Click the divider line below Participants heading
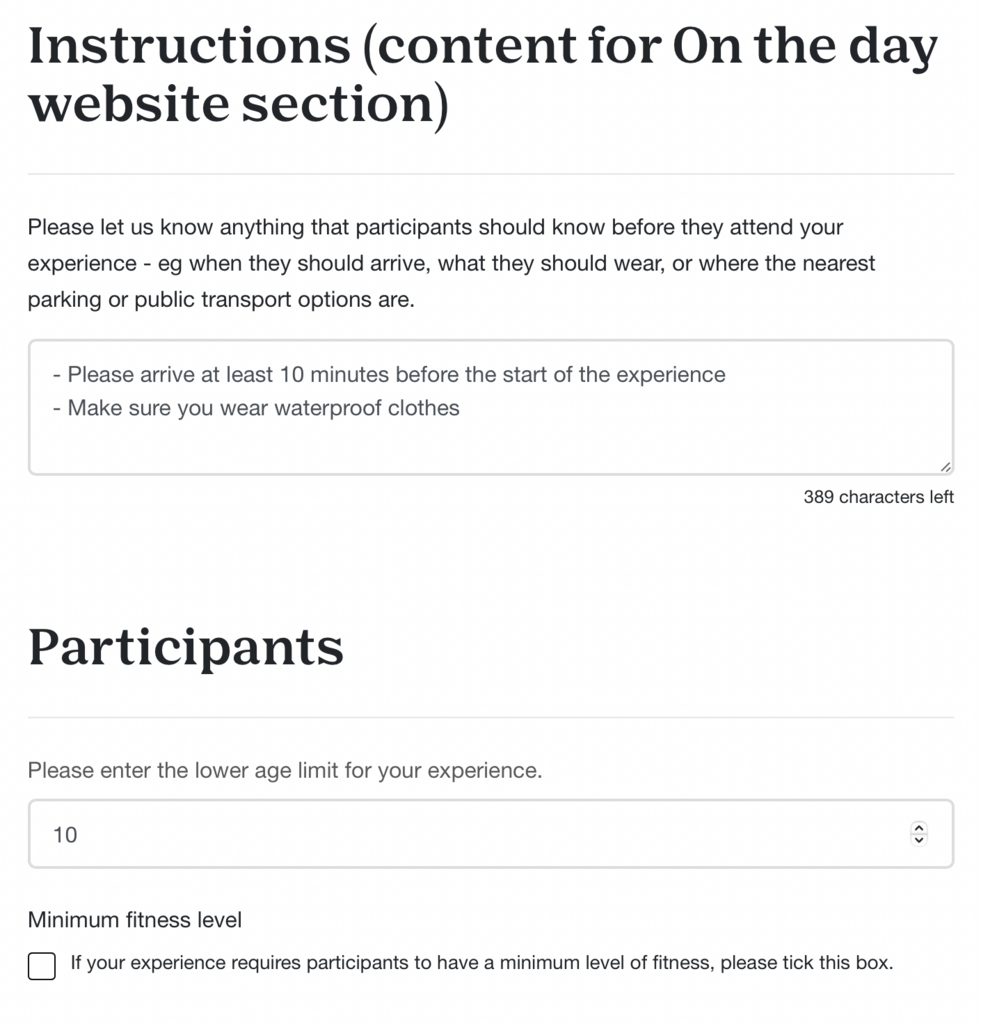The width and height of the screenshot is (981, 1024). pos(490,717)
